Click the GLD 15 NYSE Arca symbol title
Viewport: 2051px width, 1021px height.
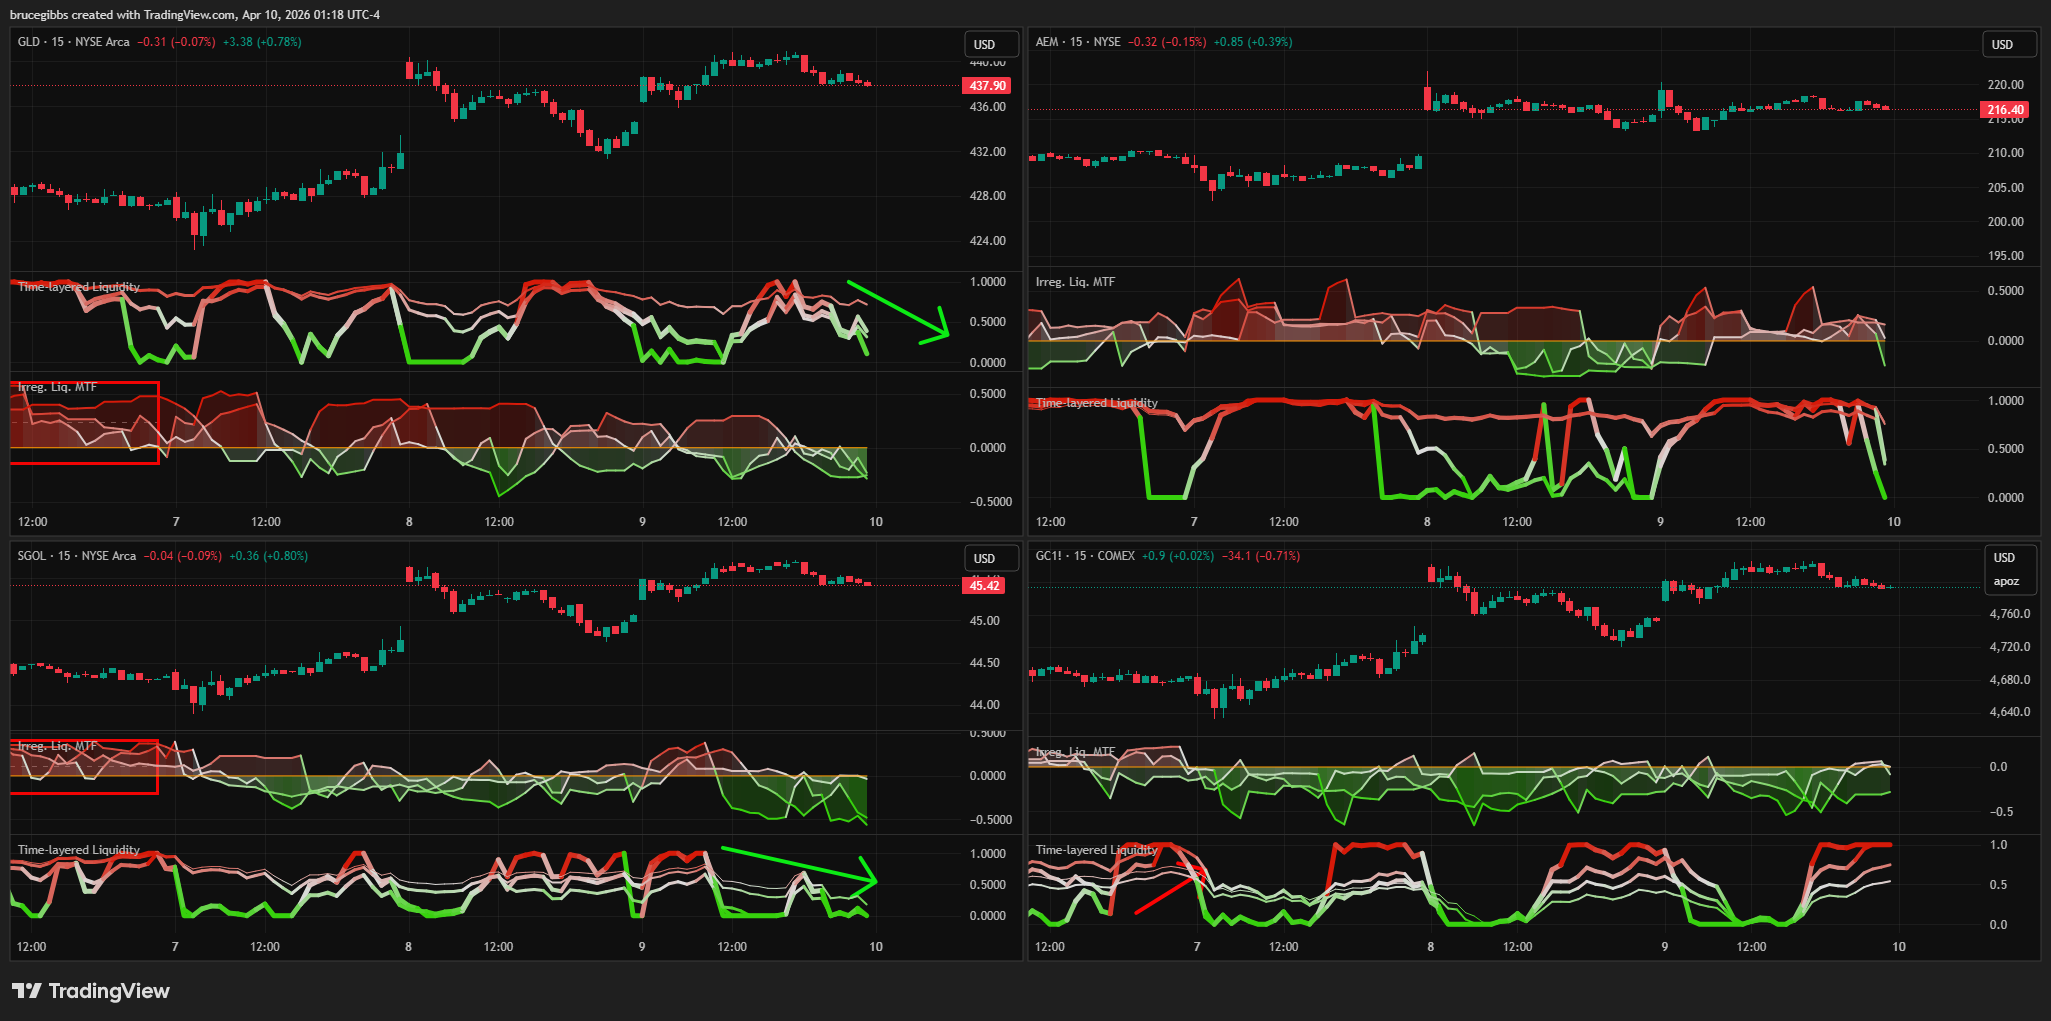(x=74, y=42)
